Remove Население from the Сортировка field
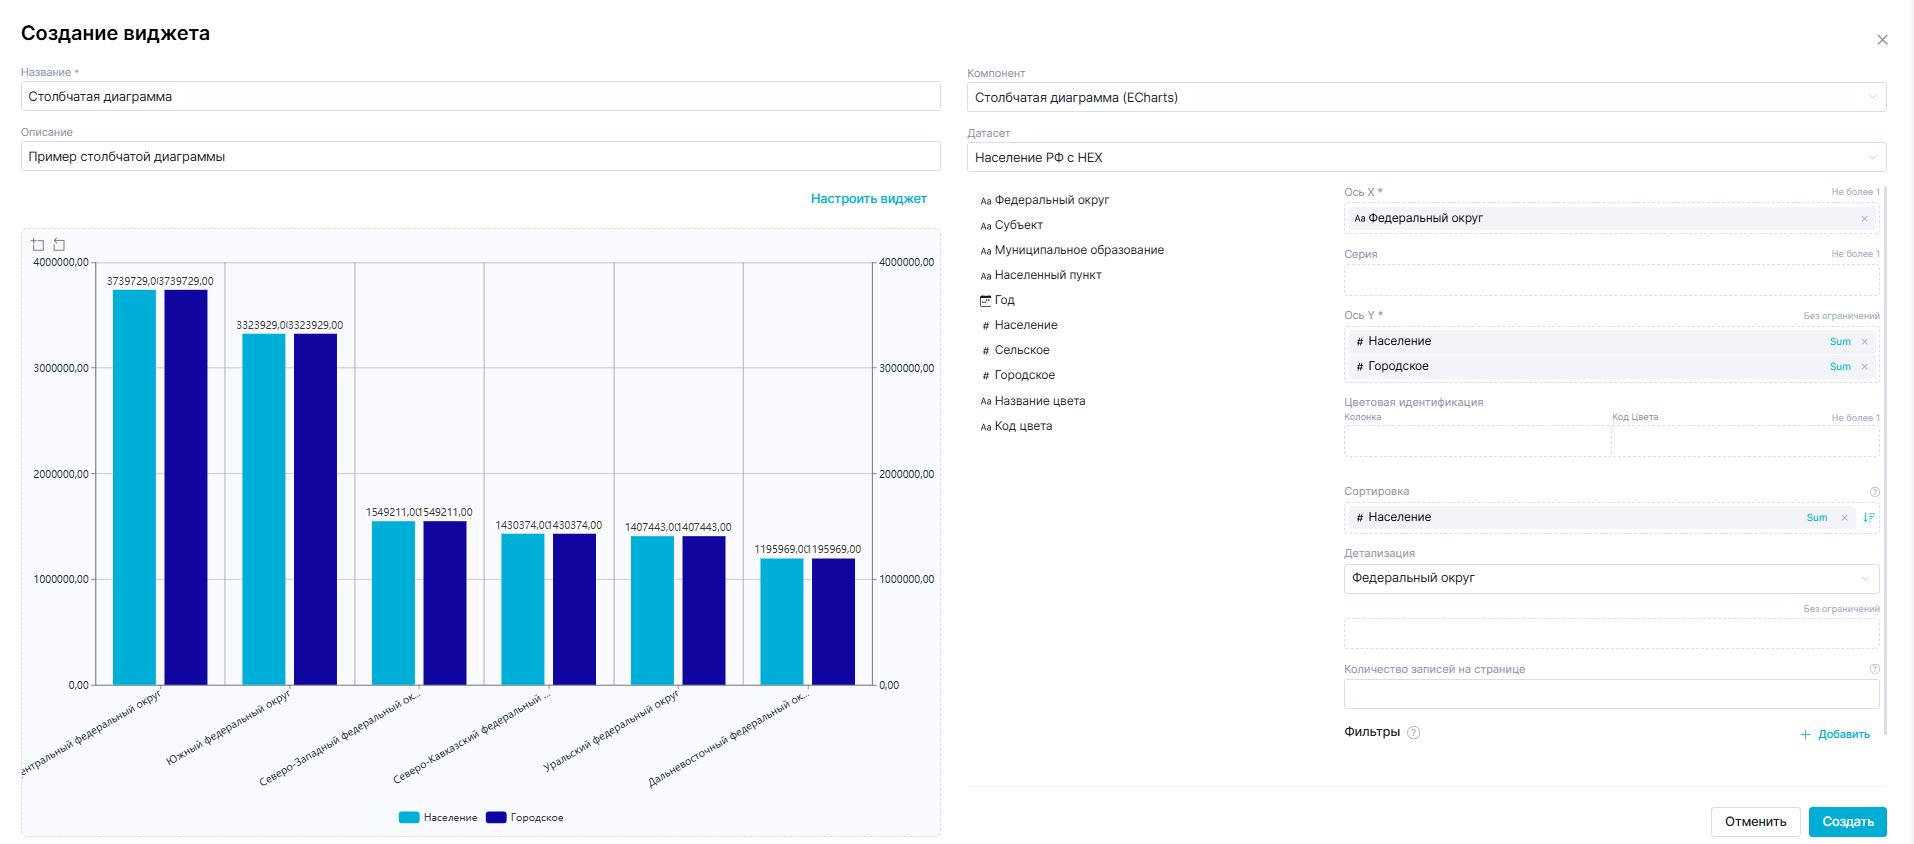 click(1844, 518)
